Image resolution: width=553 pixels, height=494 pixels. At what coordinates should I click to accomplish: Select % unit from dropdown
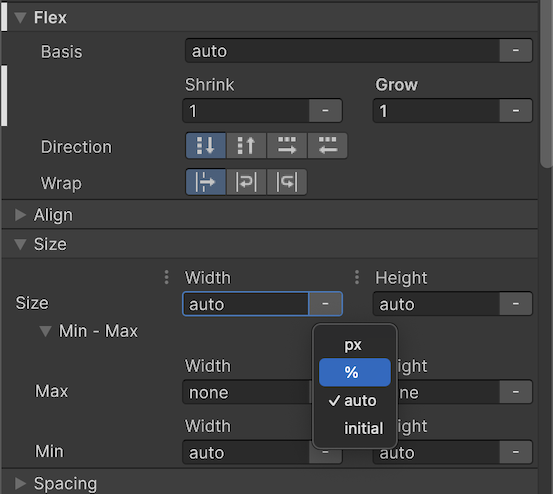[x=355, y=372]
